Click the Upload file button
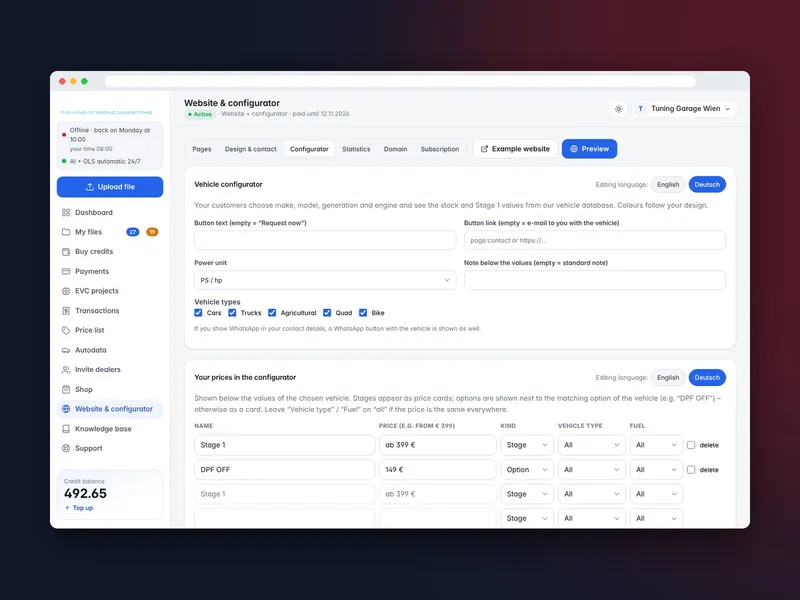Viewport: 800px width, 600px height. 110,187
